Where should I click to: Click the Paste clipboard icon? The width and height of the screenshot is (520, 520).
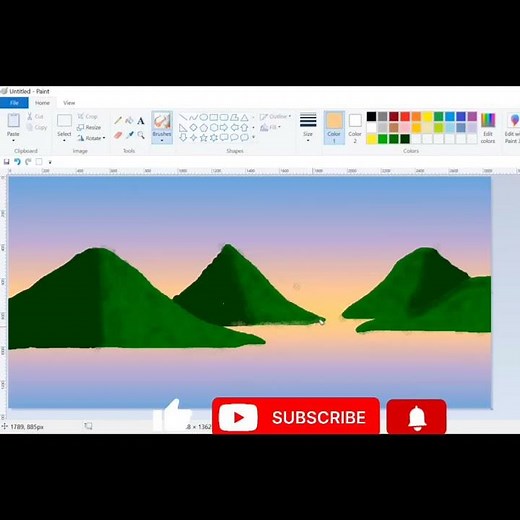[13, 120]
